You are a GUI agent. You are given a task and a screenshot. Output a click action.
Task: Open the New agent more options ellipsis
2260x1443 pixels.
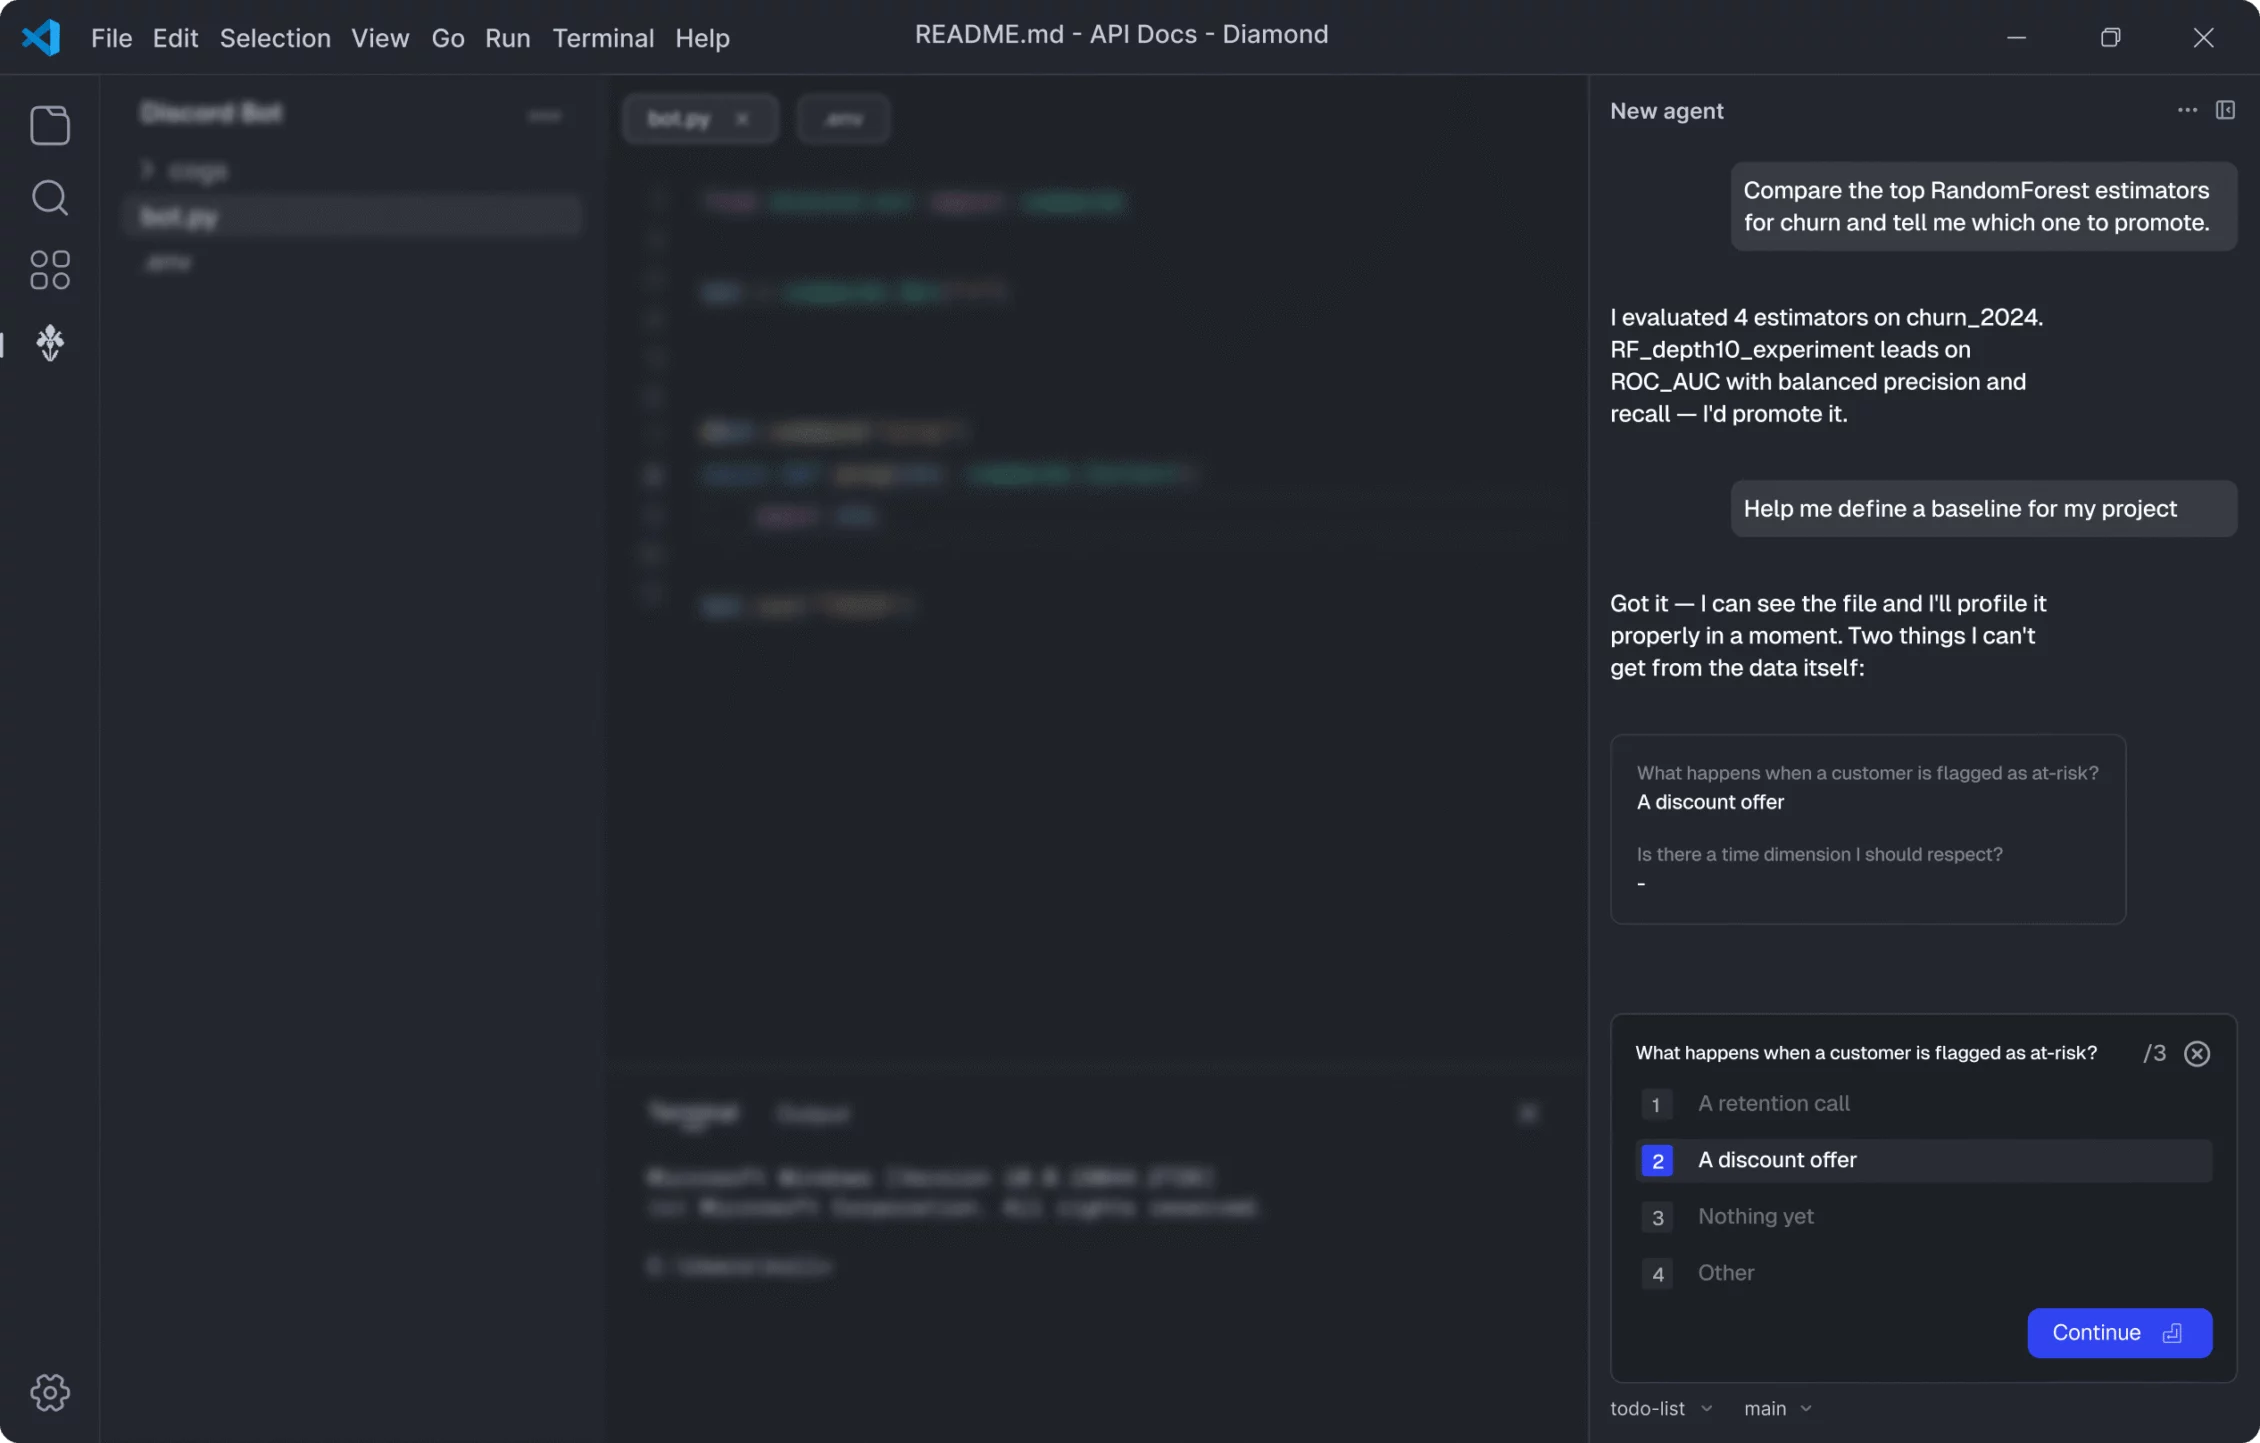coord(2187,110)
